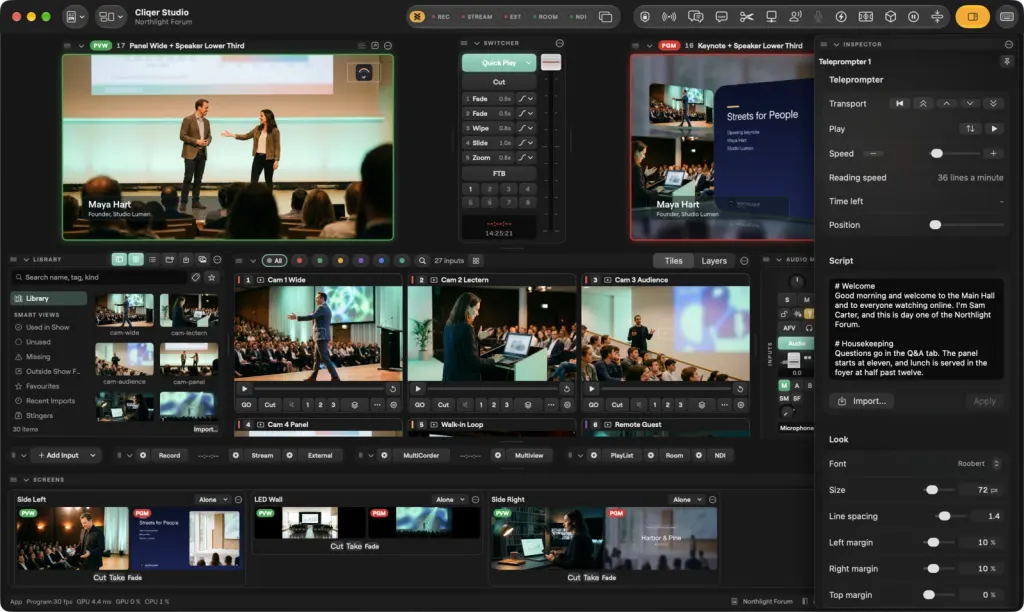Open the Side Left screen Alone dropdown
The image size is (1024, 612).
click(x=214, y=500)
